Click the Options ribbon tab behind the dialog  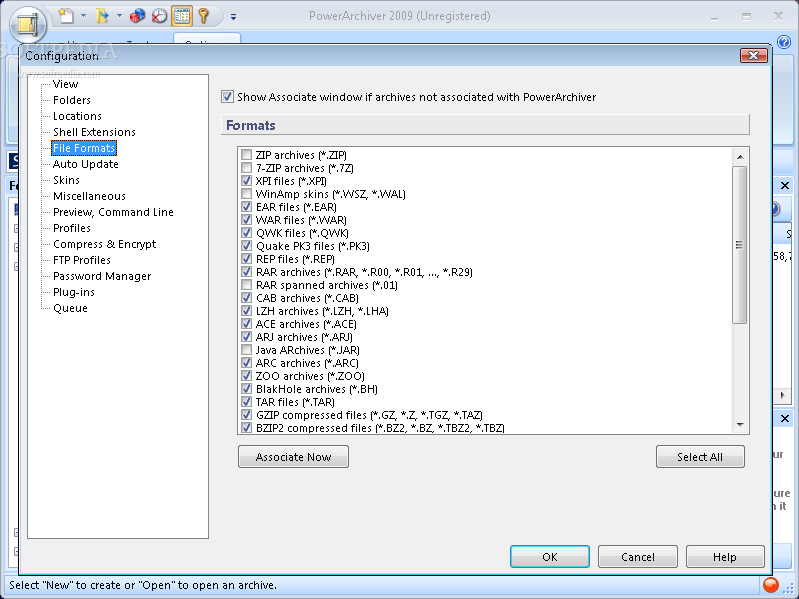206,40
